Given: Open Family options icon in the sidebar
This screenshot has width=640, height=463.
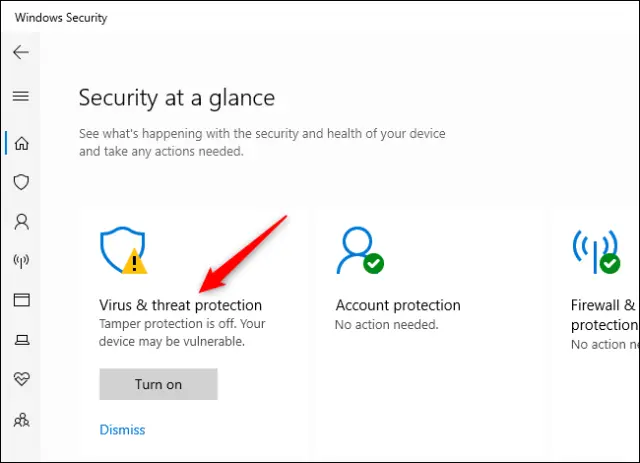Looking at the screenshot, I should point(20,419).
